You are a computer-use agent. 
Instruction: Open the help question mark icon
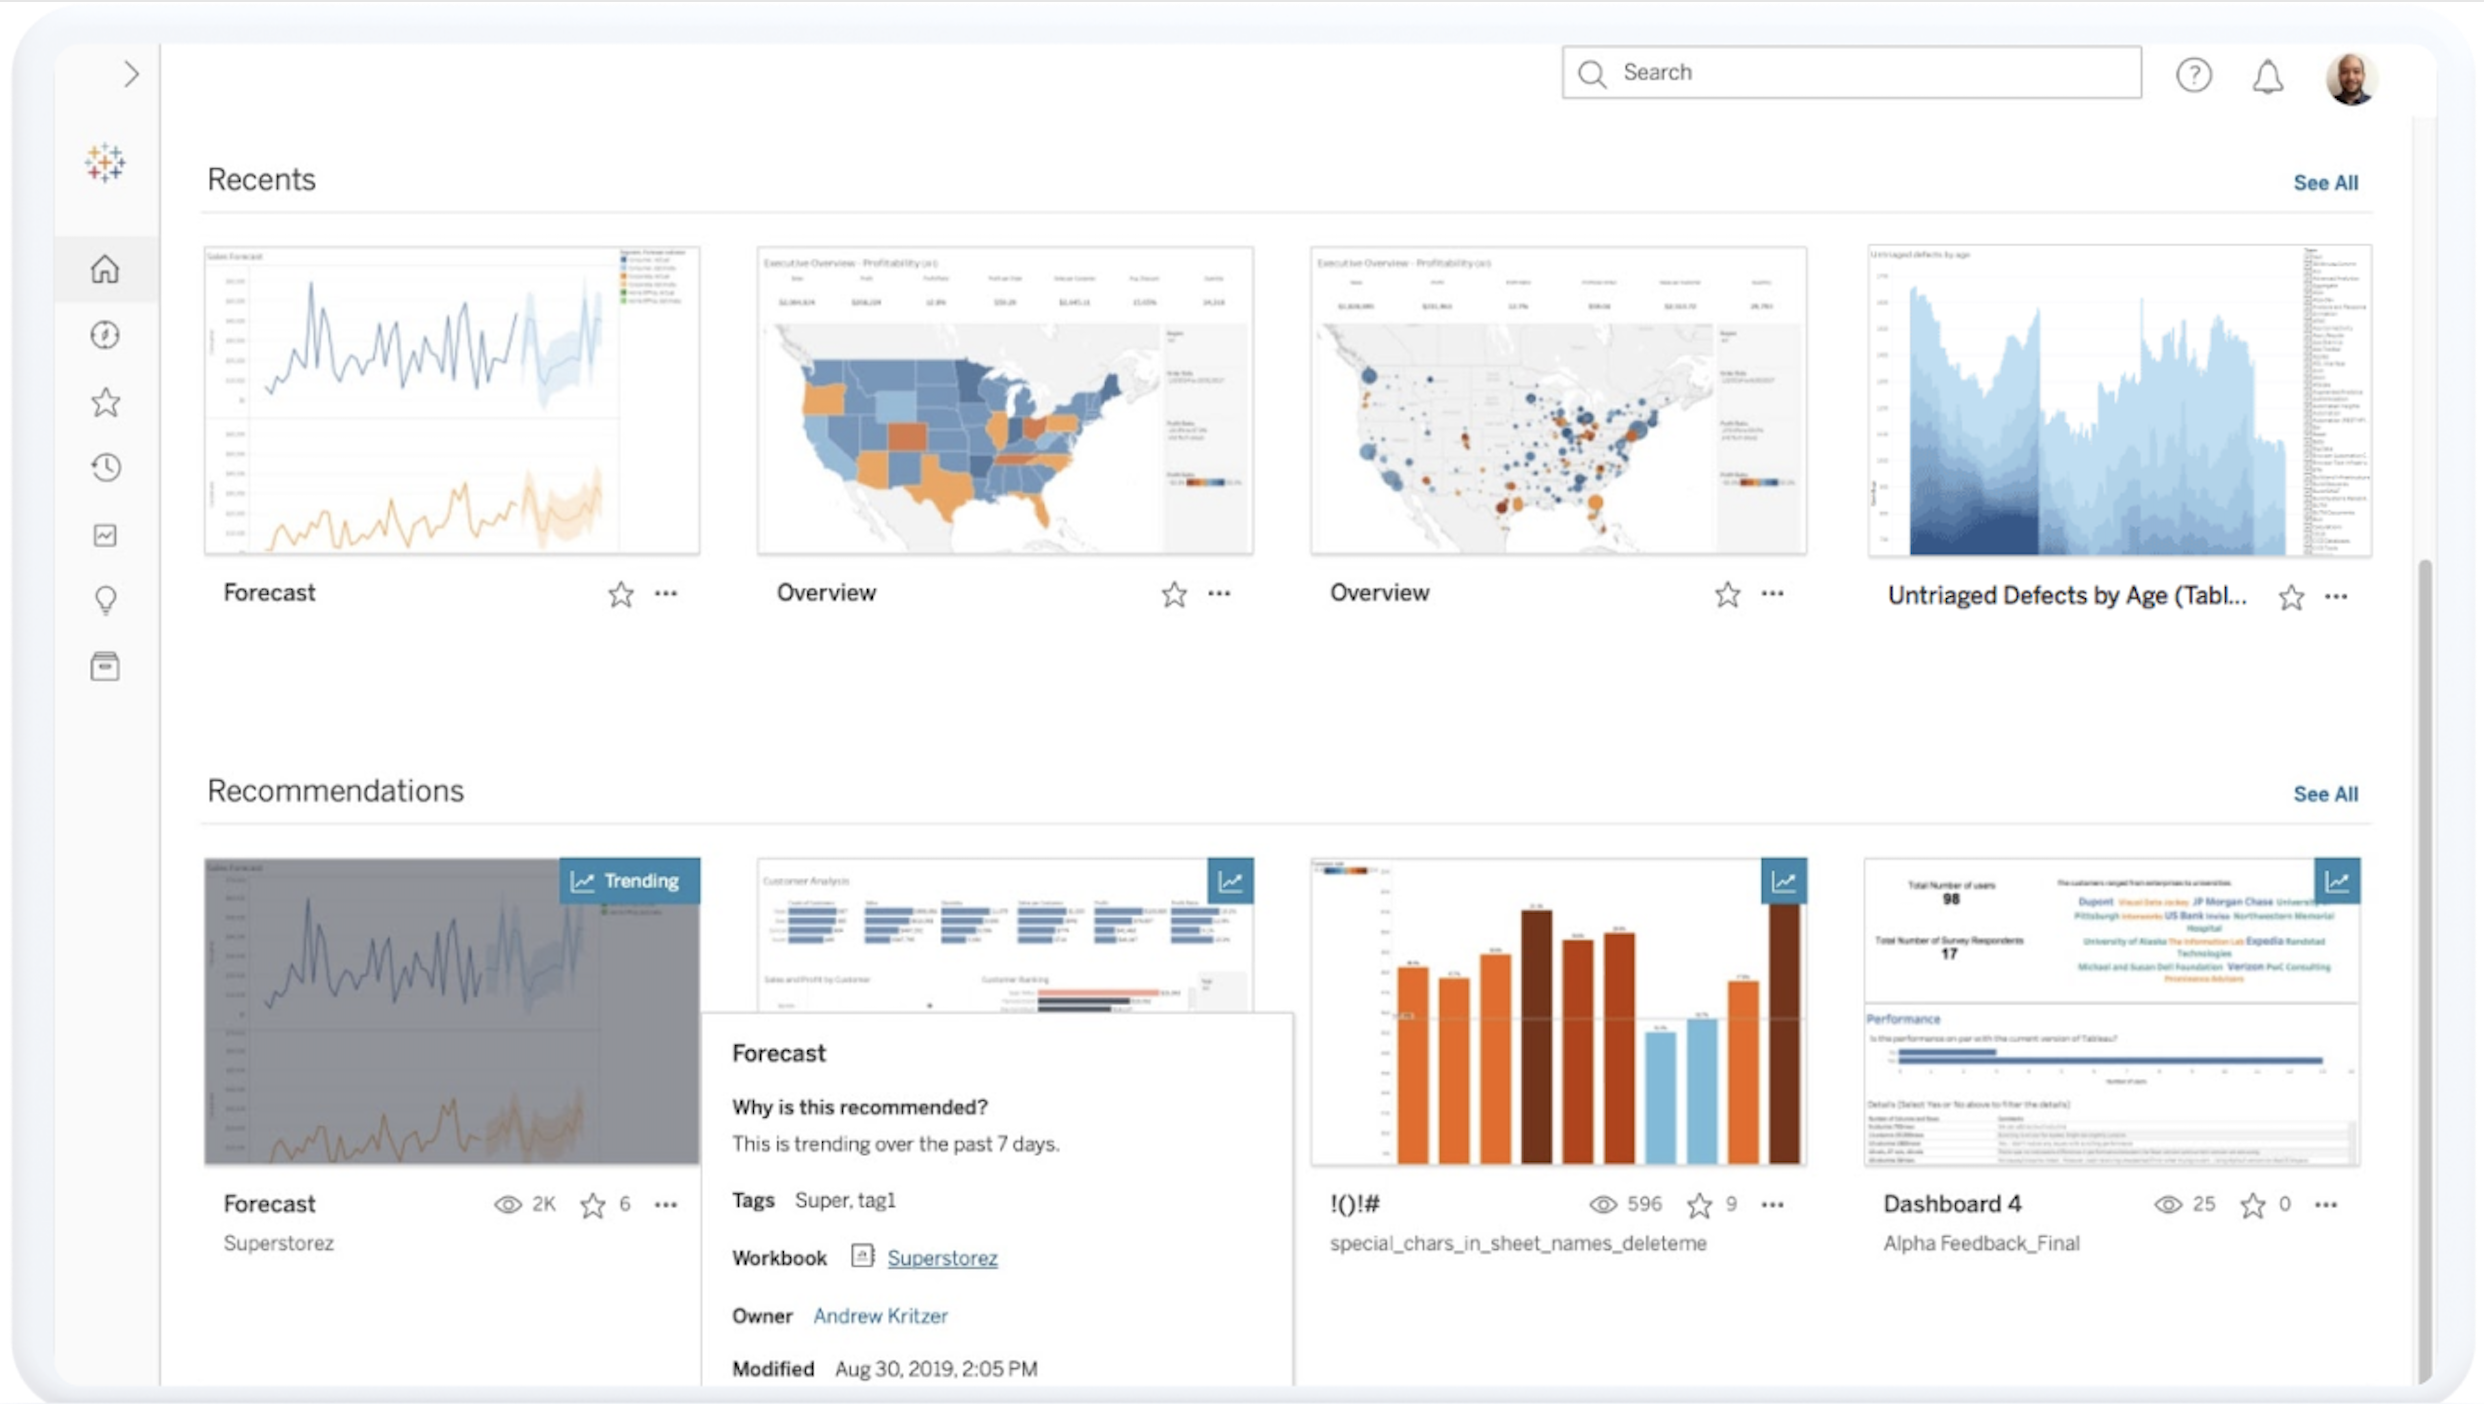click(2193, 75)
